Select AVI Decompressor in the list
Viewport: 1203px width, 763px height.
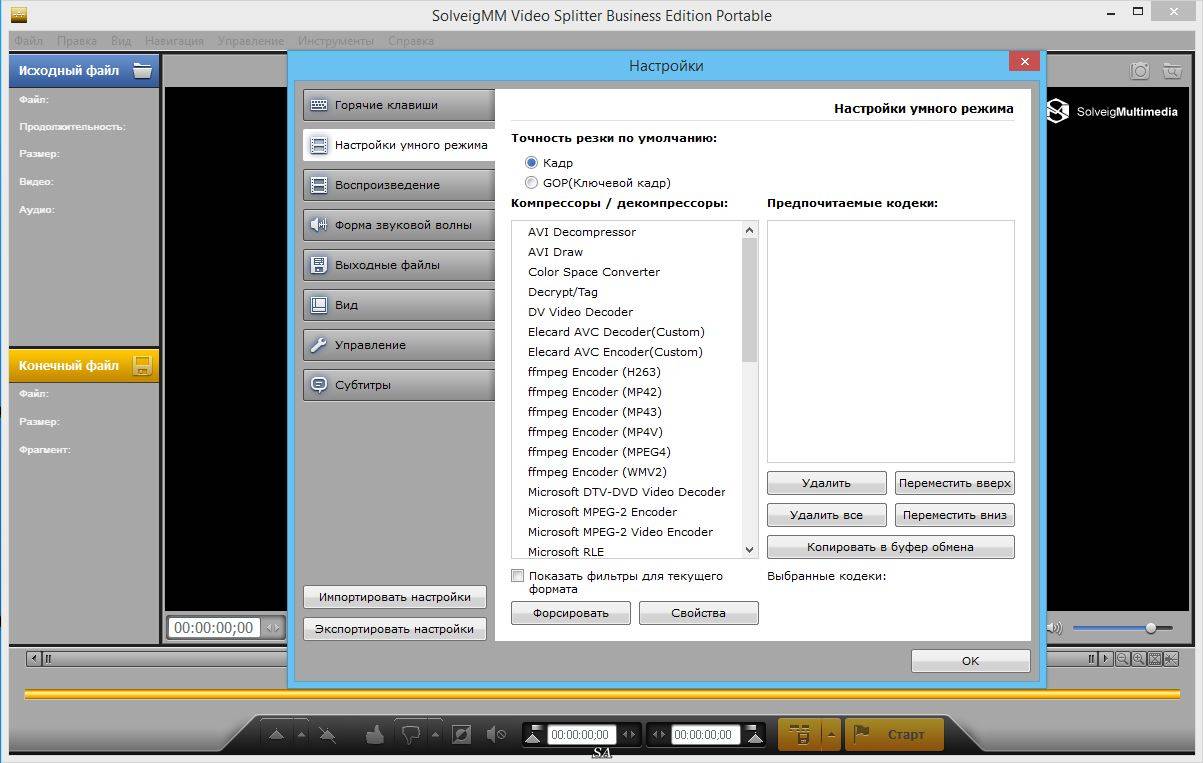point(582,232)
